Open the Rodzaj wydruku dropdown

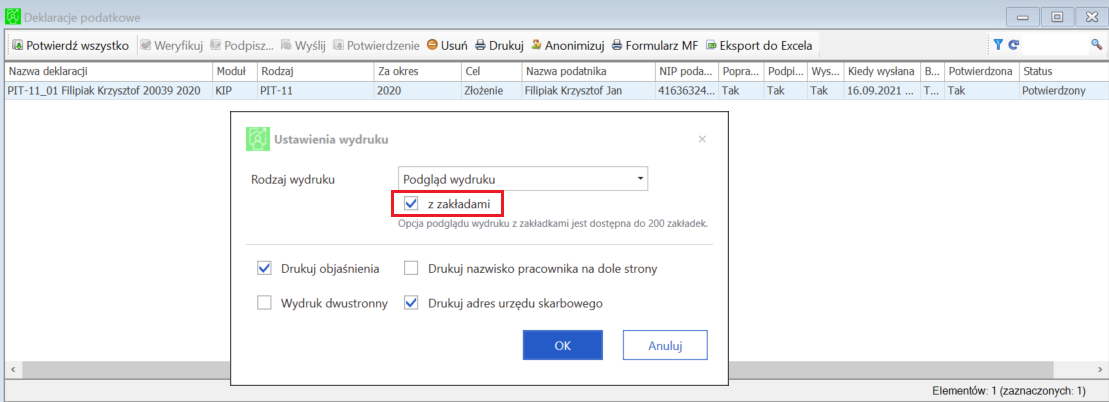click(522, 179)
